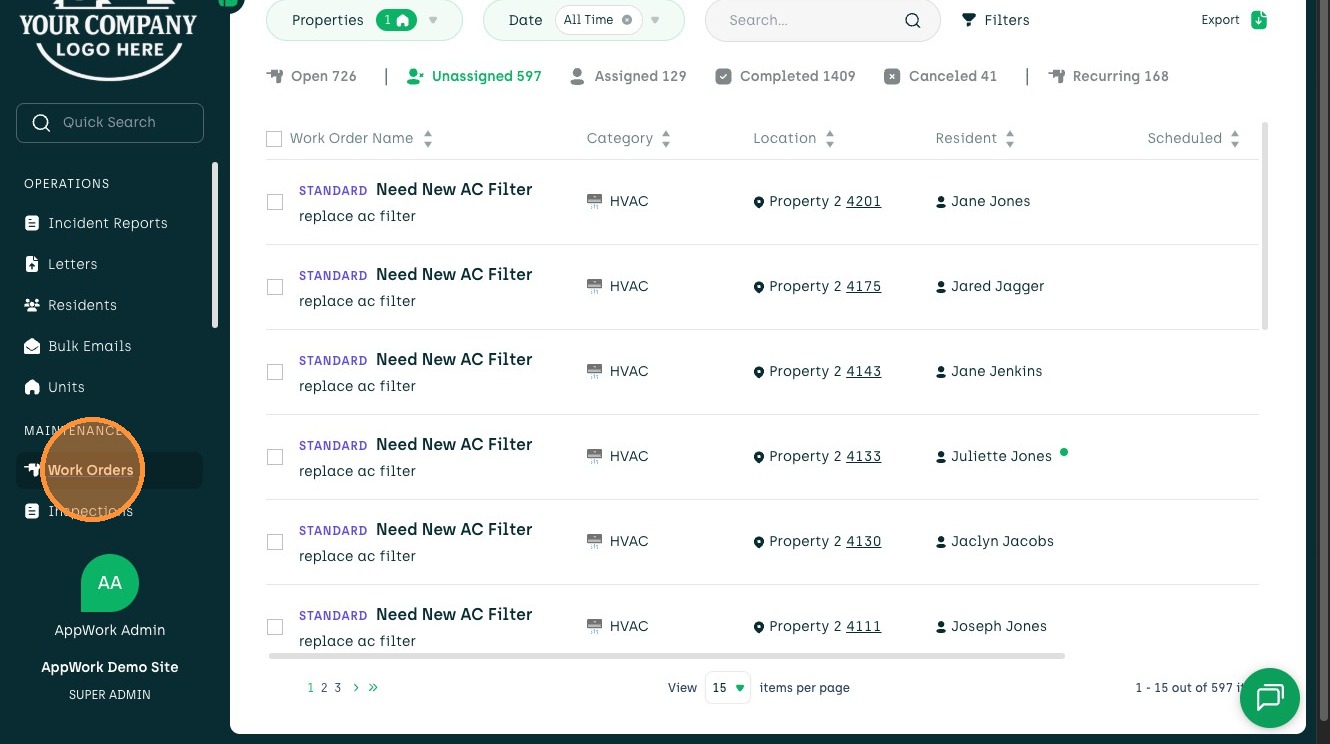1330x744 pixels.
Task: Click the Recurring tab faucet icon
Action: click(1056, 76)
